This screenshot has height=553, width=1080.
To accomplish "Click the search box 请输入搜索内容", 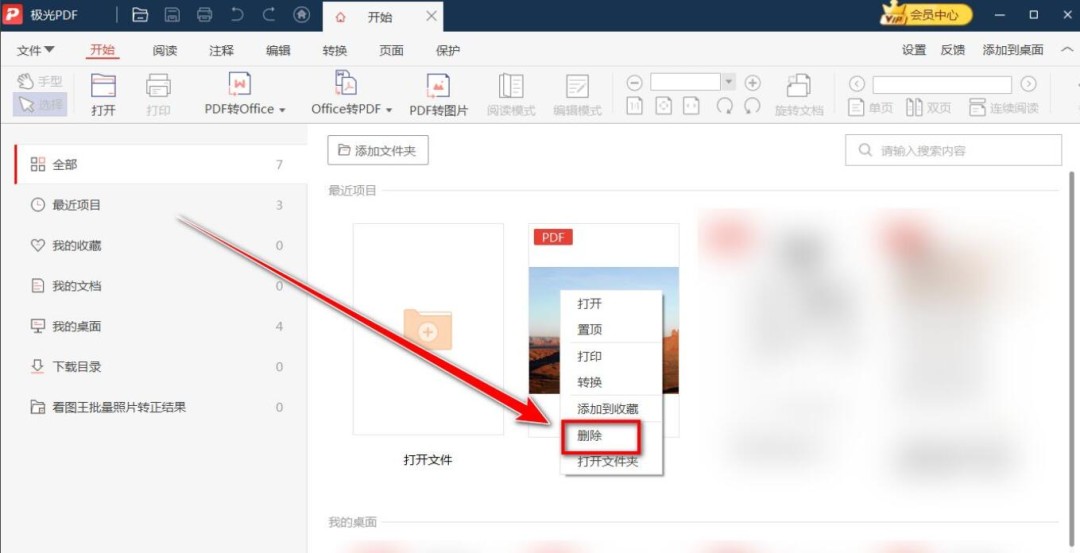I will coord(953,150).
